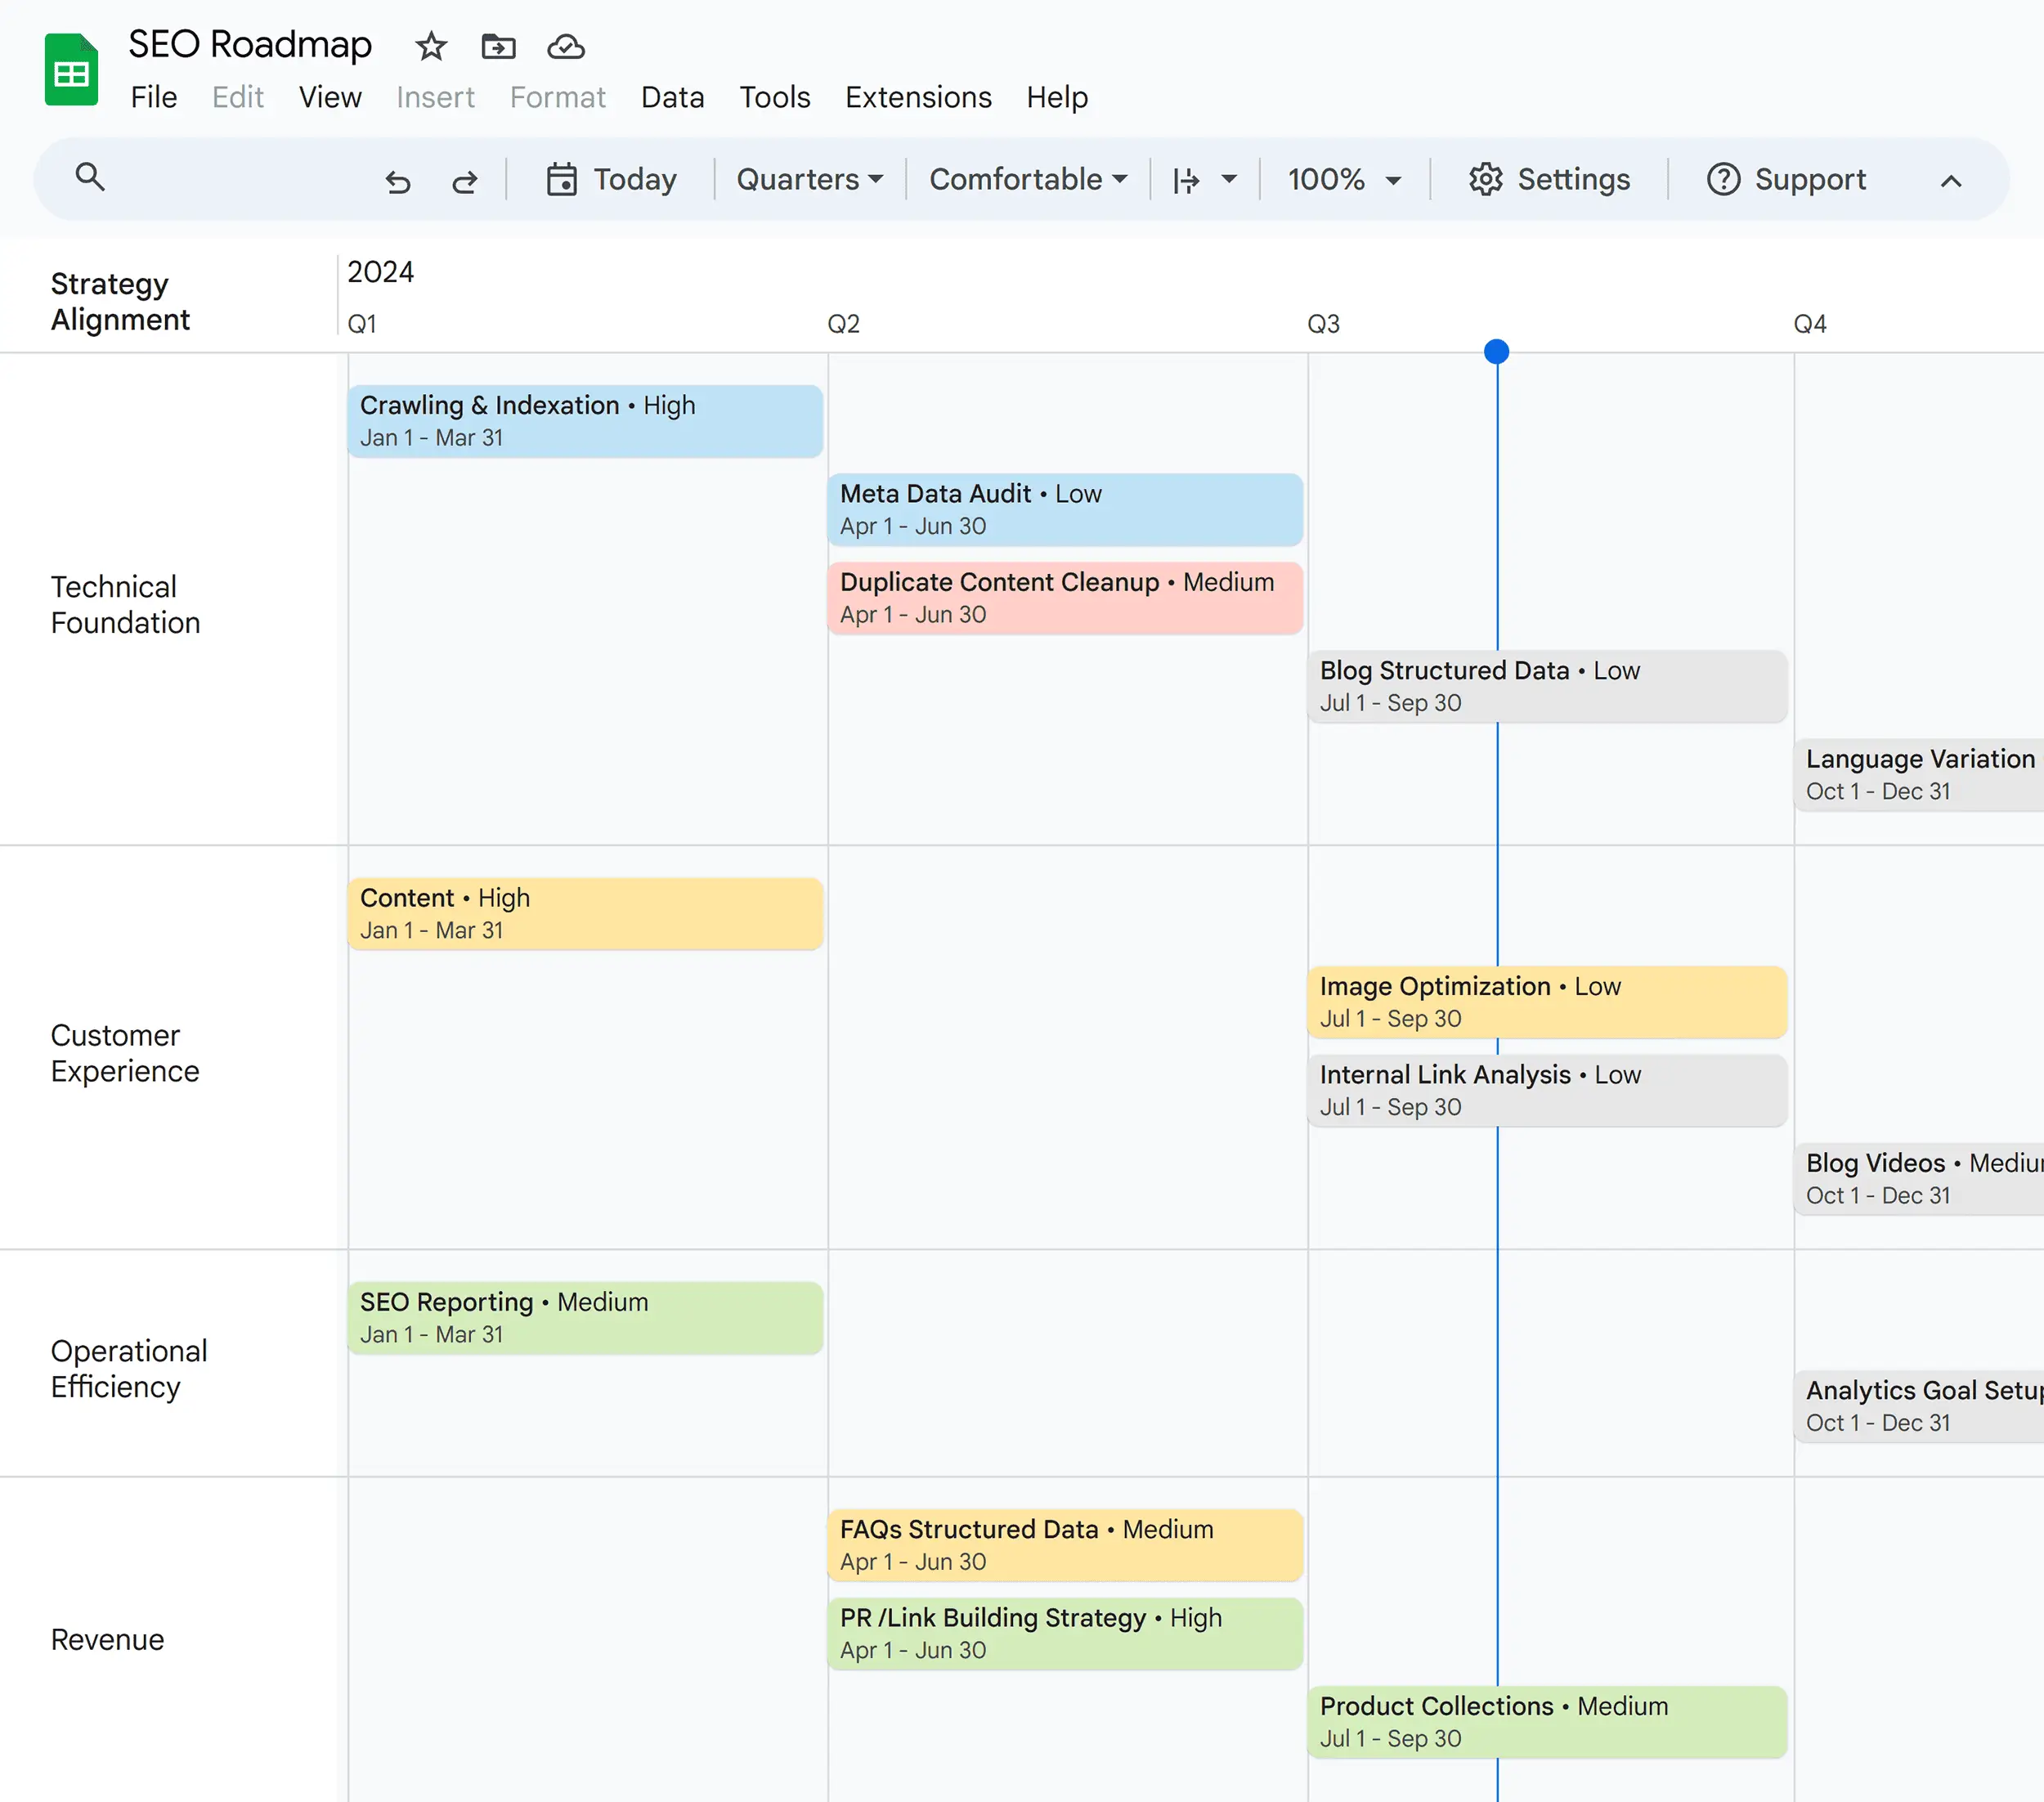Screen dimensions: 2044x1802
Task: Check the cloud save status
Action: point(564,46)
